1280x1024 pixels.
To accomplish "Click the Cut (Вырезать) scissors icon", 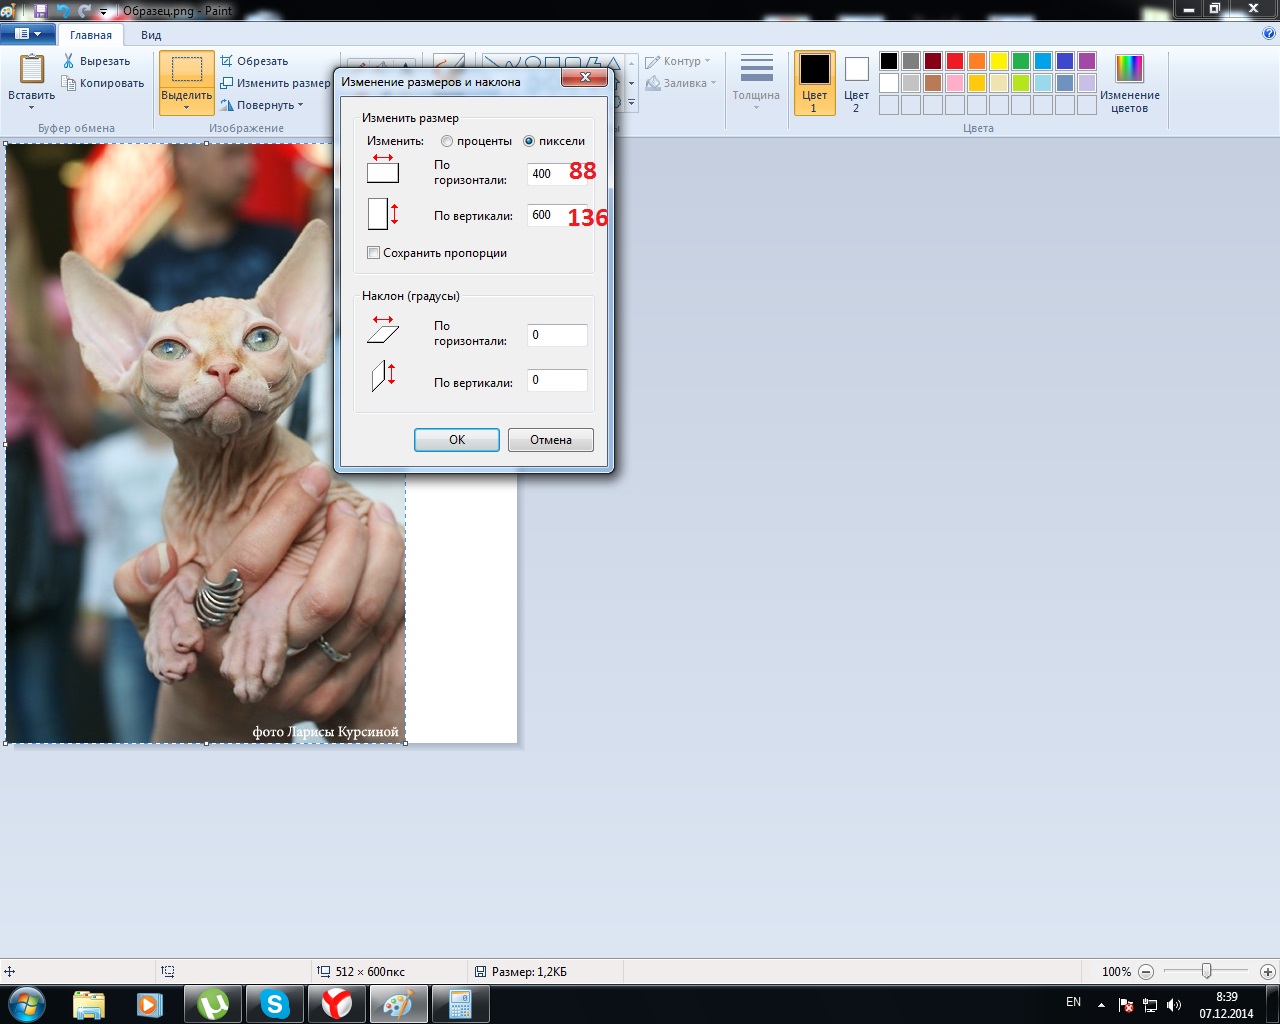I will point(69,61).
